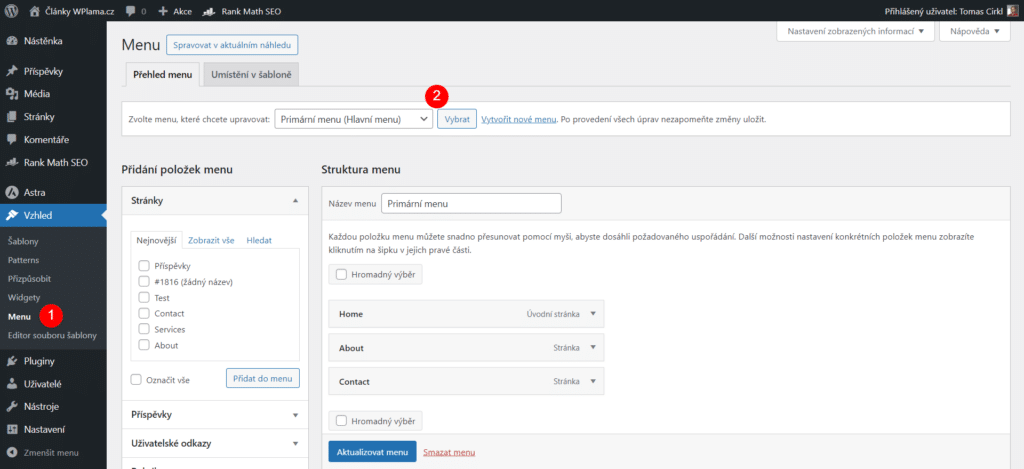Screen dimensions: 1024x469
Task: Open the Rank Math SEO chart icon in the admin bar
Action: point(209,11)
